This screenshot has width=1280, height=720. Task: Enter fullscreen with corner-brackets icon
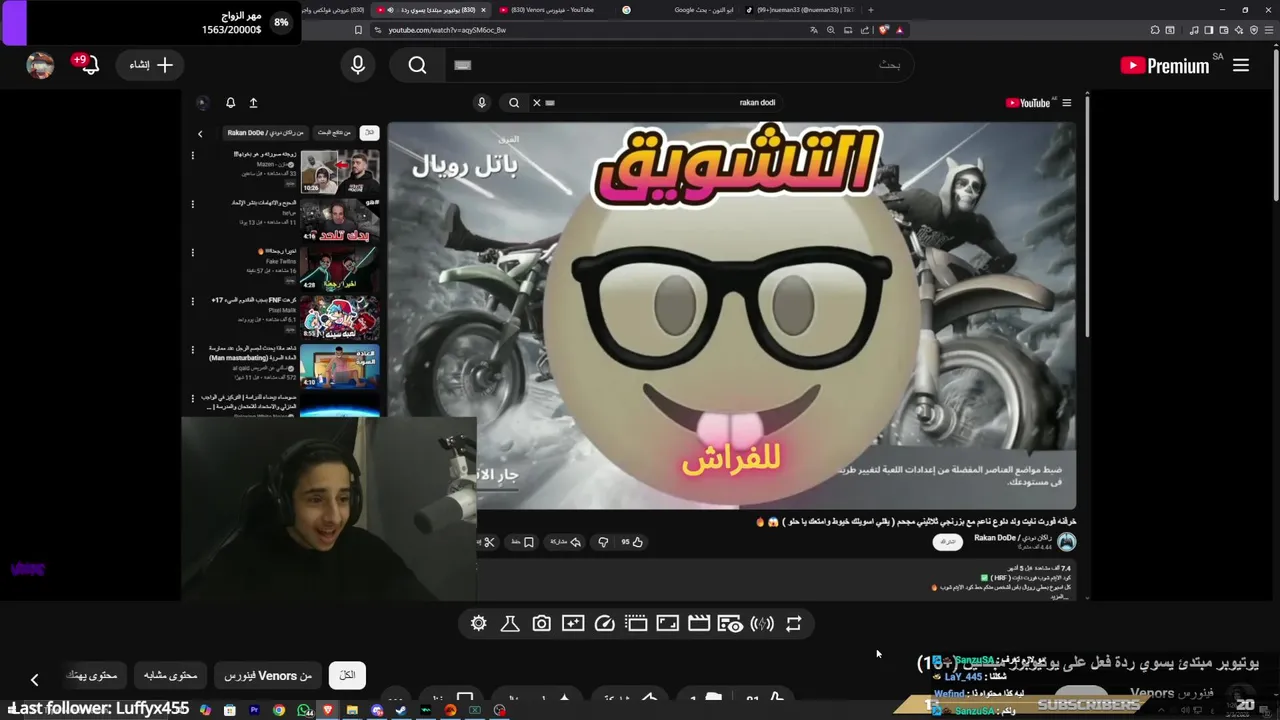(668, 624)
